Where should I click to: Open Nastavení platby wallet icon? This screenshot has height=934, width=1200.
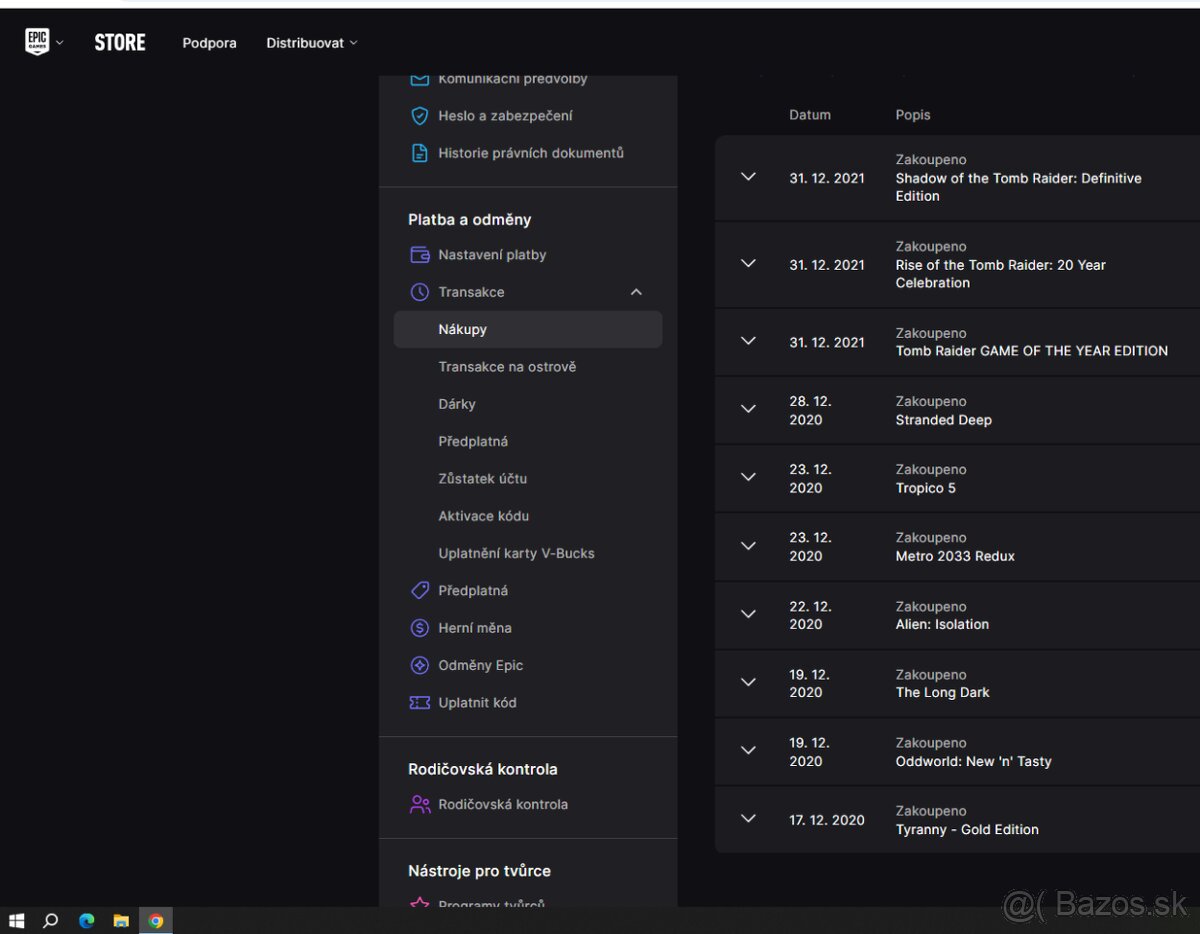[420, 255]
